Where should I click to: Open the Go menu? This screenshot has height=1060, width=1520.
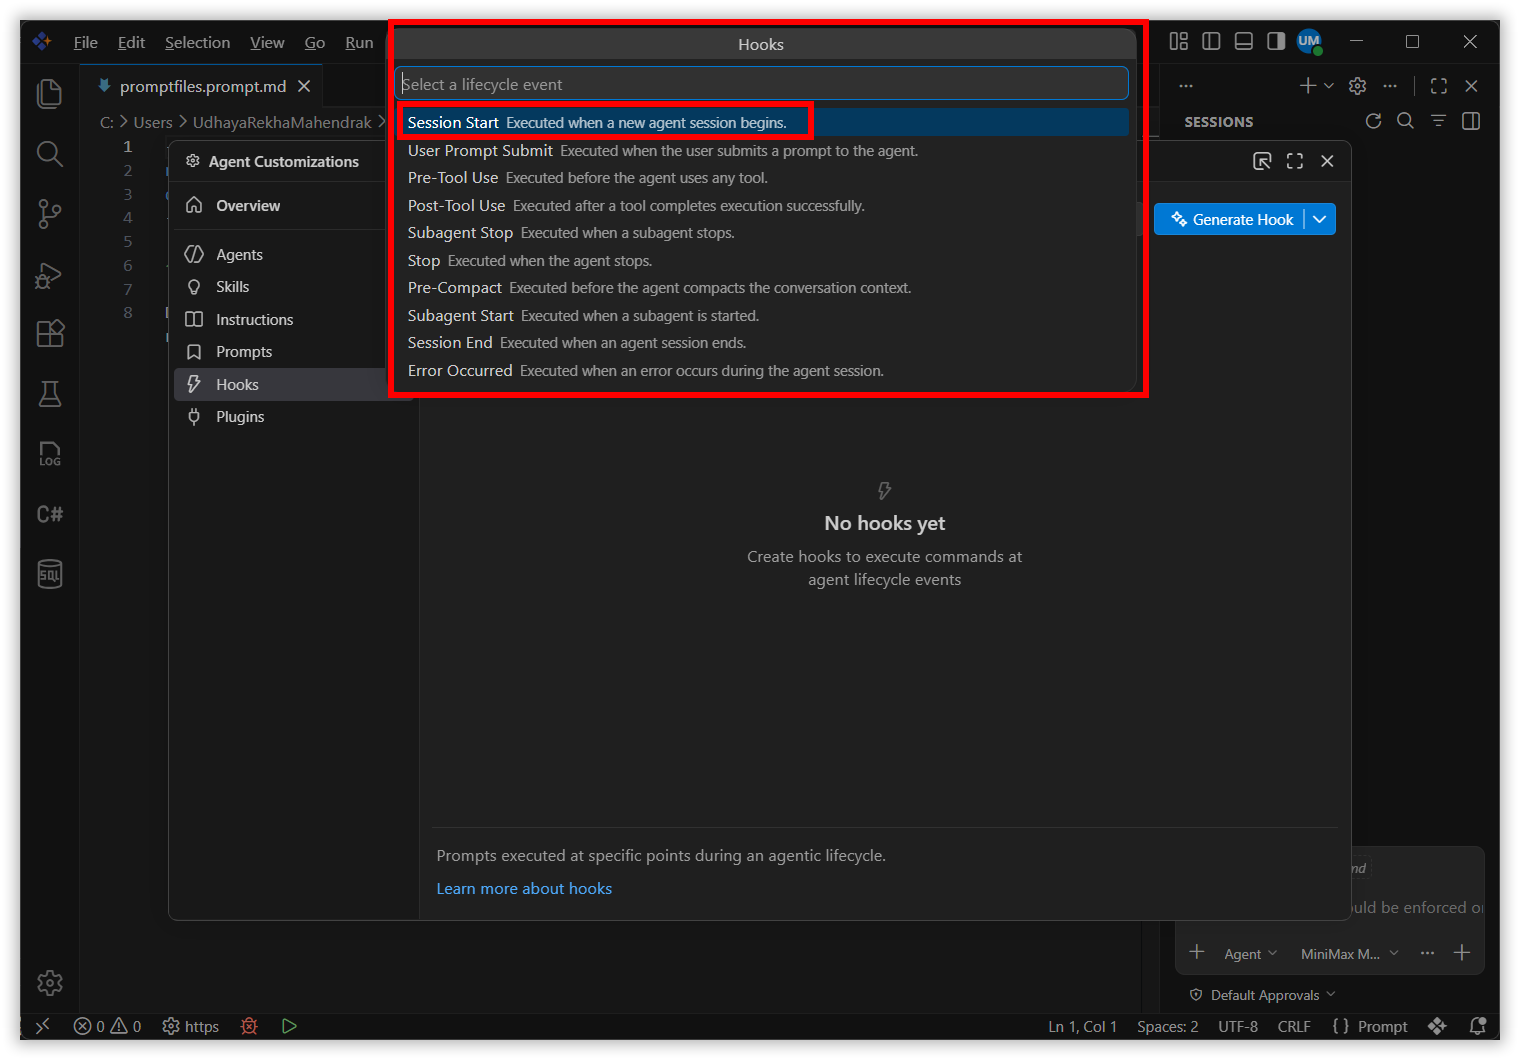[315, 42]
